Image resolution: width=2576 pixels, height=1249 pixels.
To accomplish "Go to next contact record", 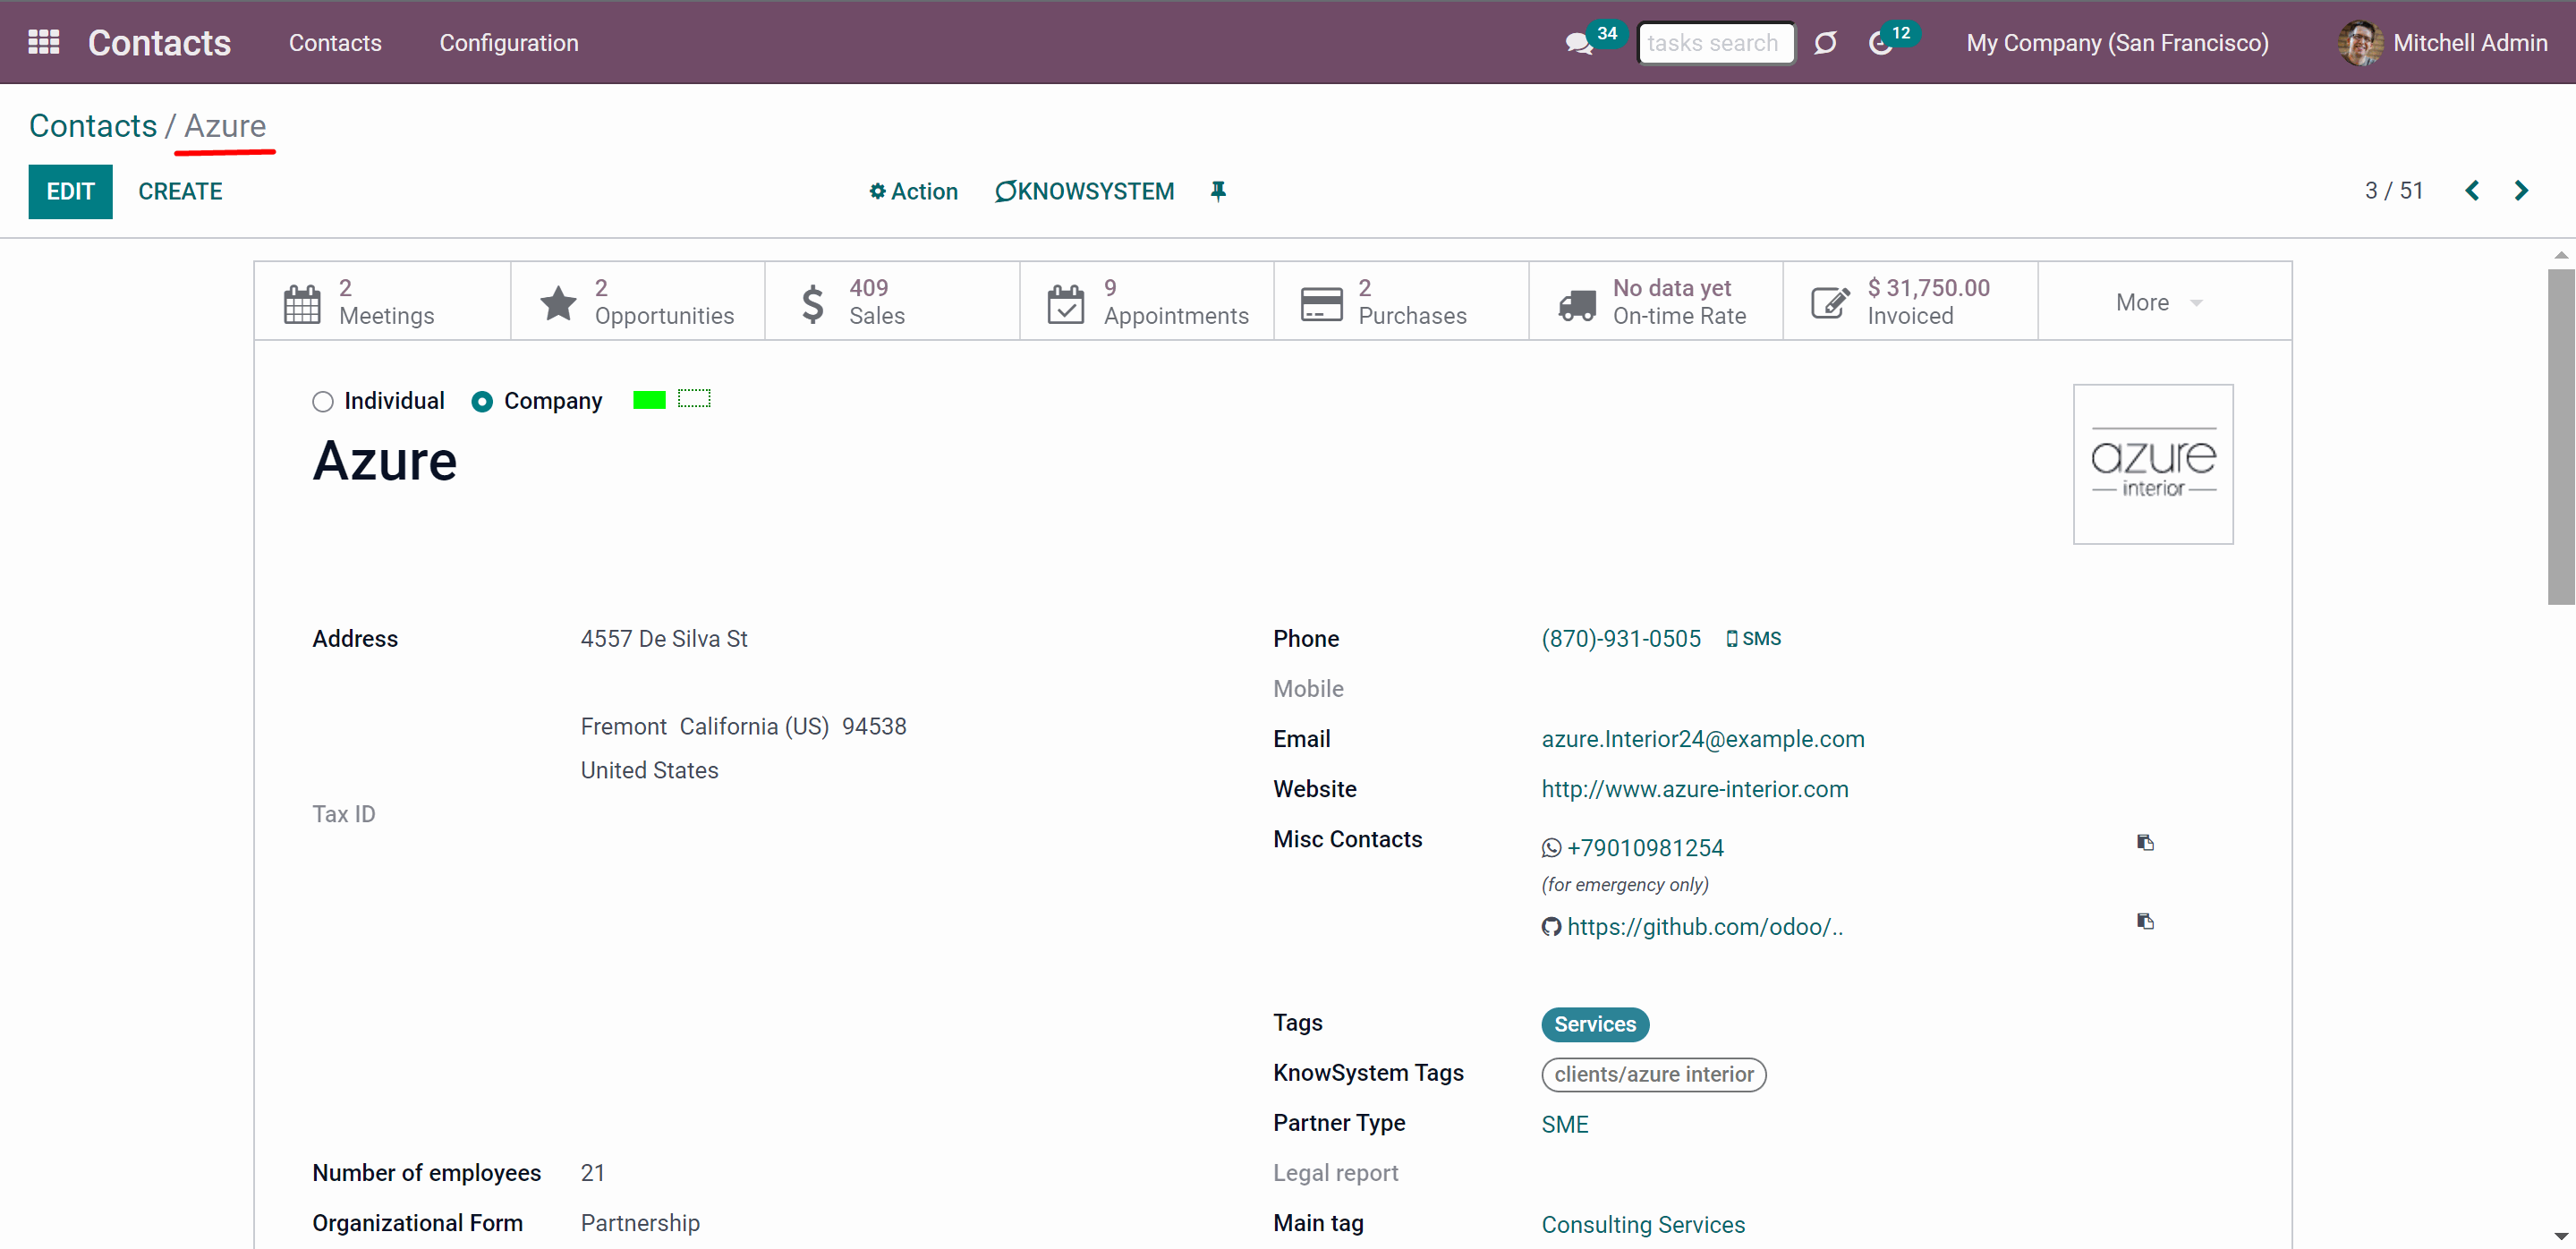I will (x=2521, y=191).
